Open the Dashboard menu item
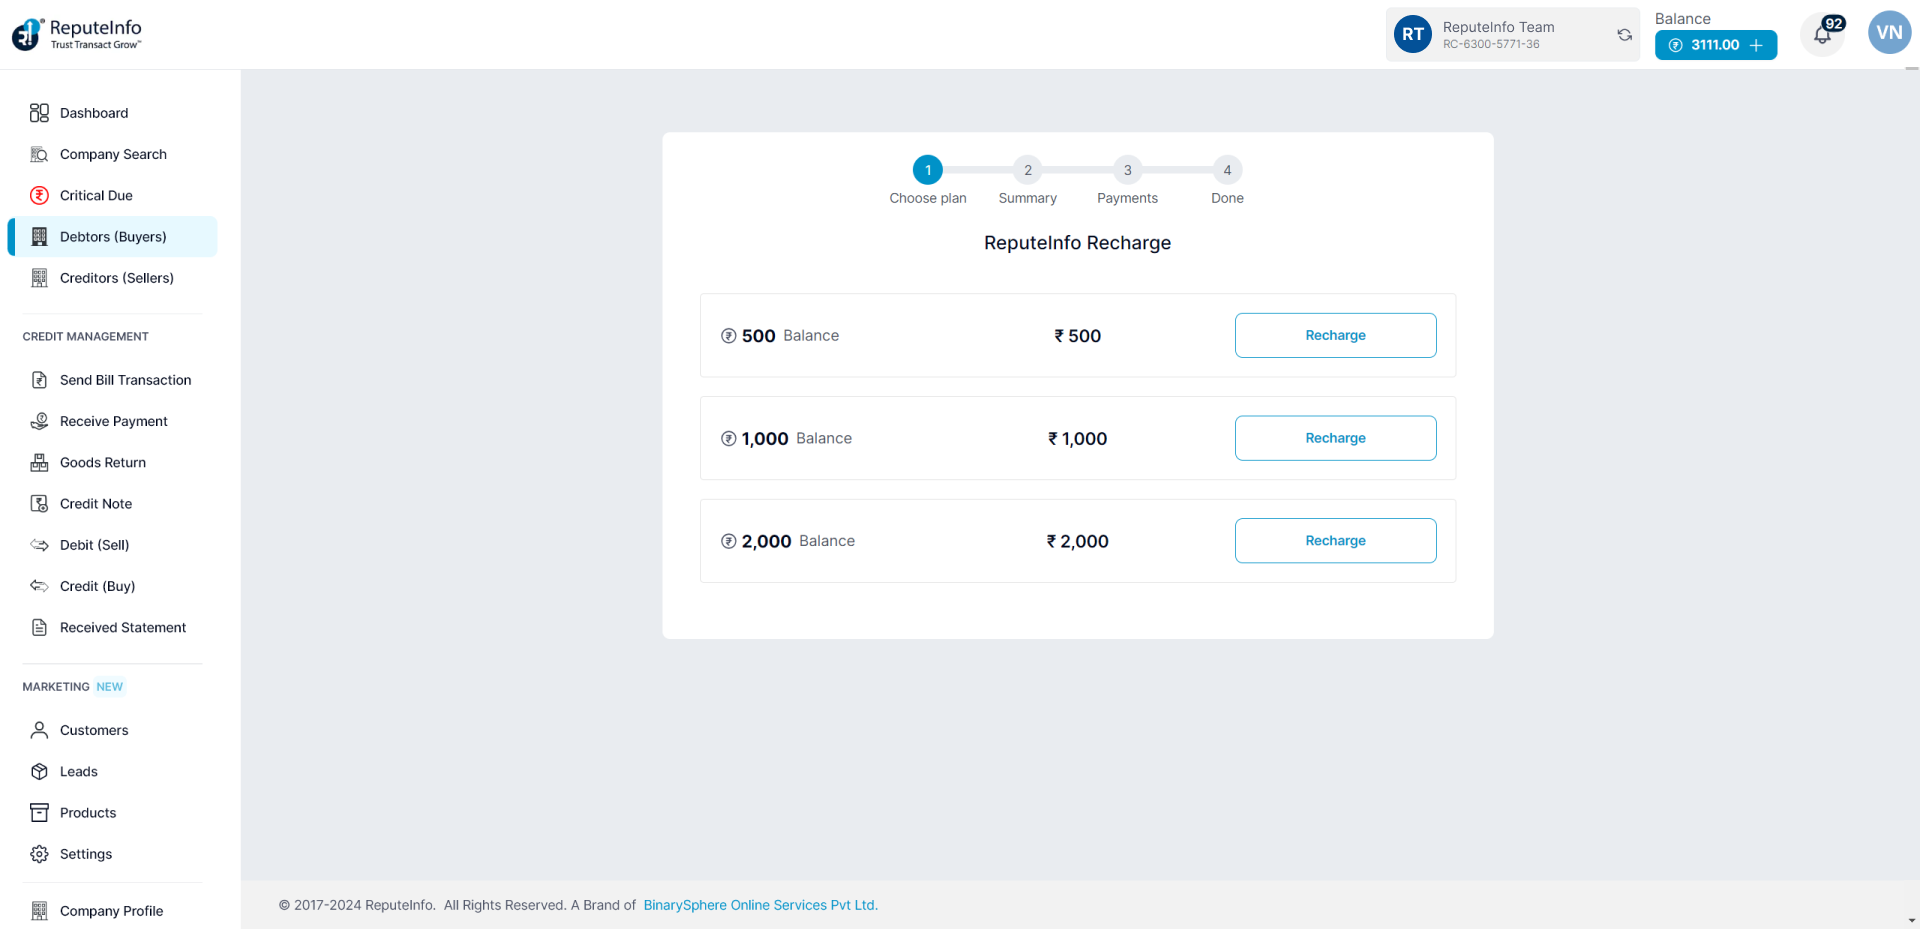Viewport: 1920px width, 929px height. 94,113
